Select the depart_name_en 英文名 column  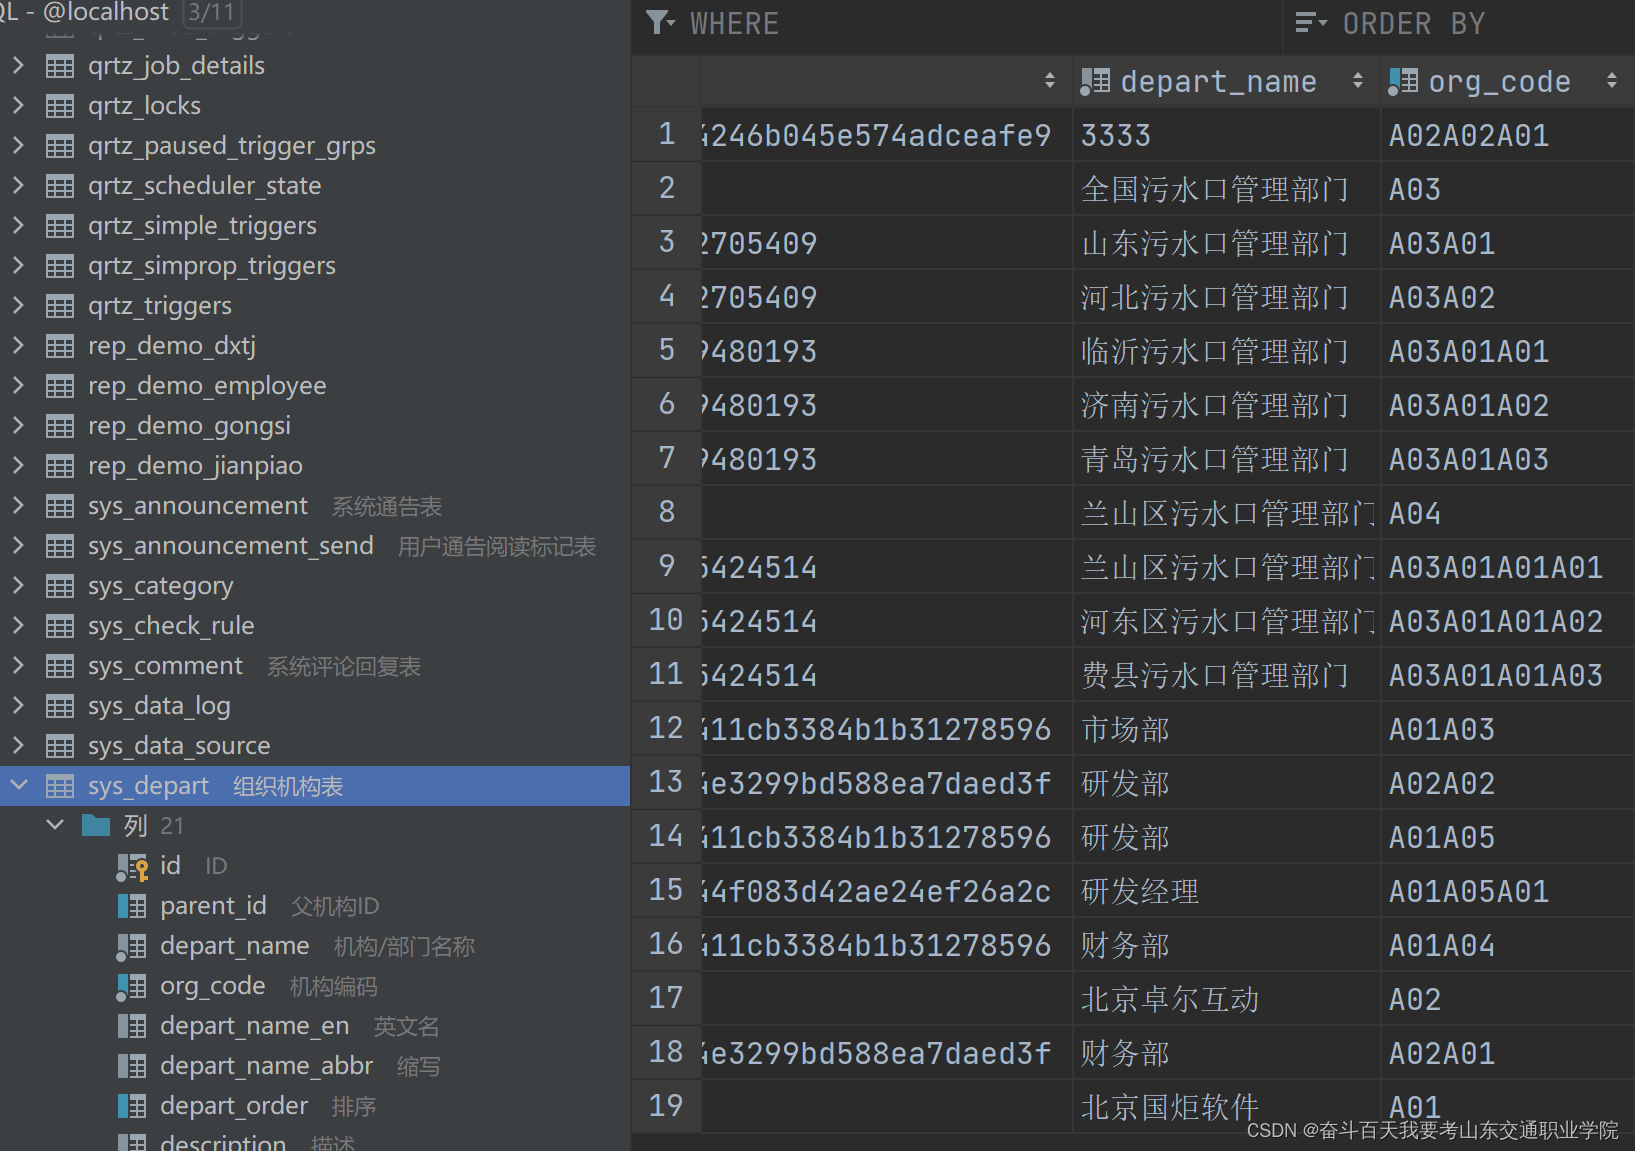click(315, 1026)
